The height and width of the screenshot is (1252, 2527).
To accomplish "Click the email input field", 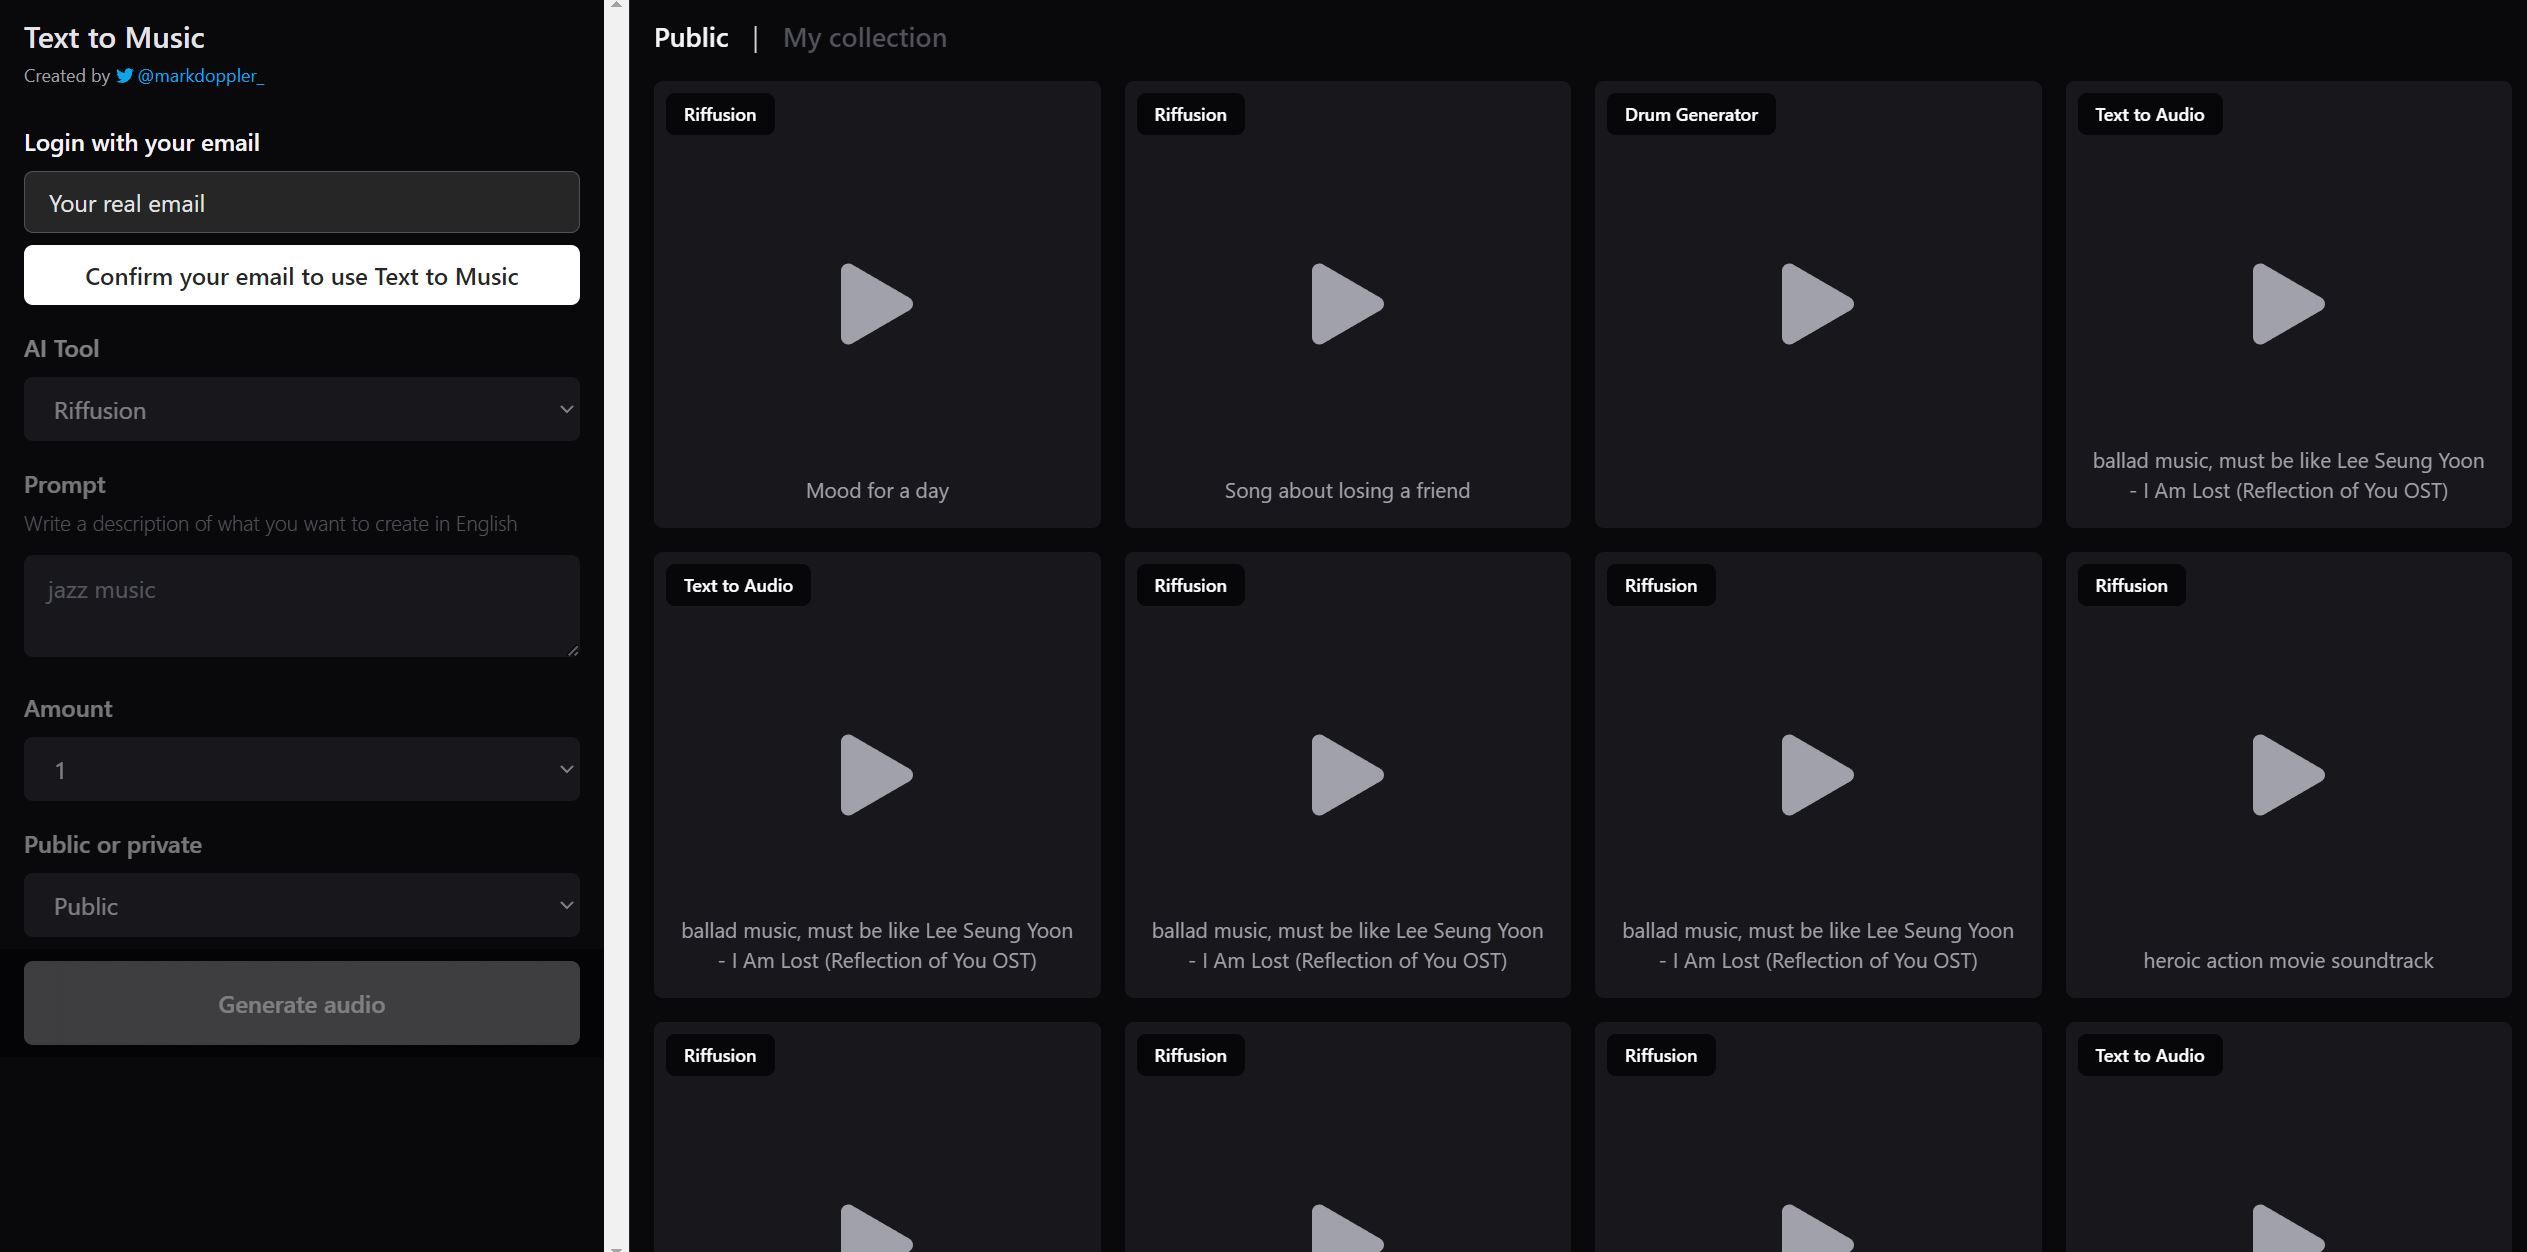I will tap(301, 201).
